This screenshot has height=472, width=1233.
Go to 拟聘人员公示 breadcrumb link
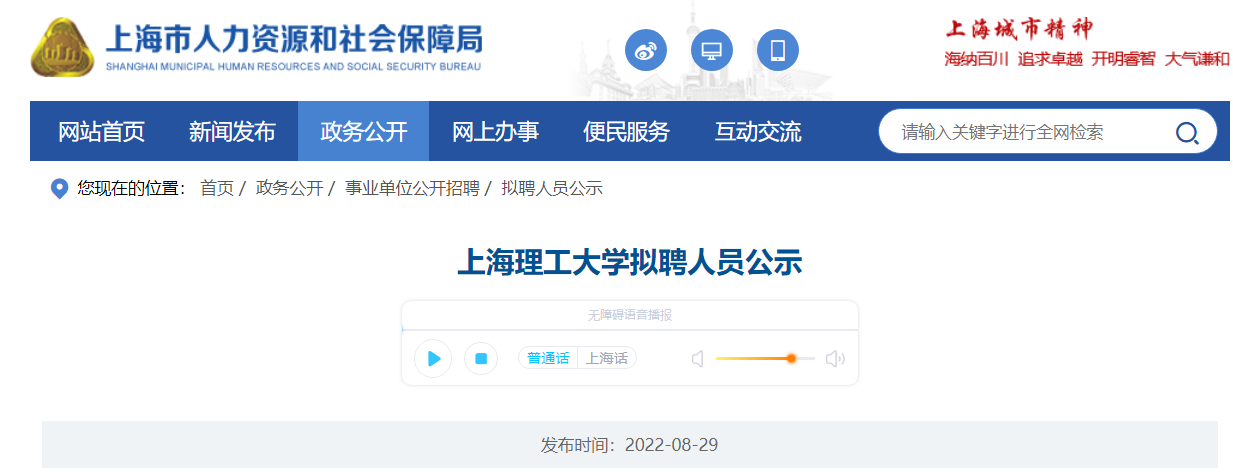552,188
